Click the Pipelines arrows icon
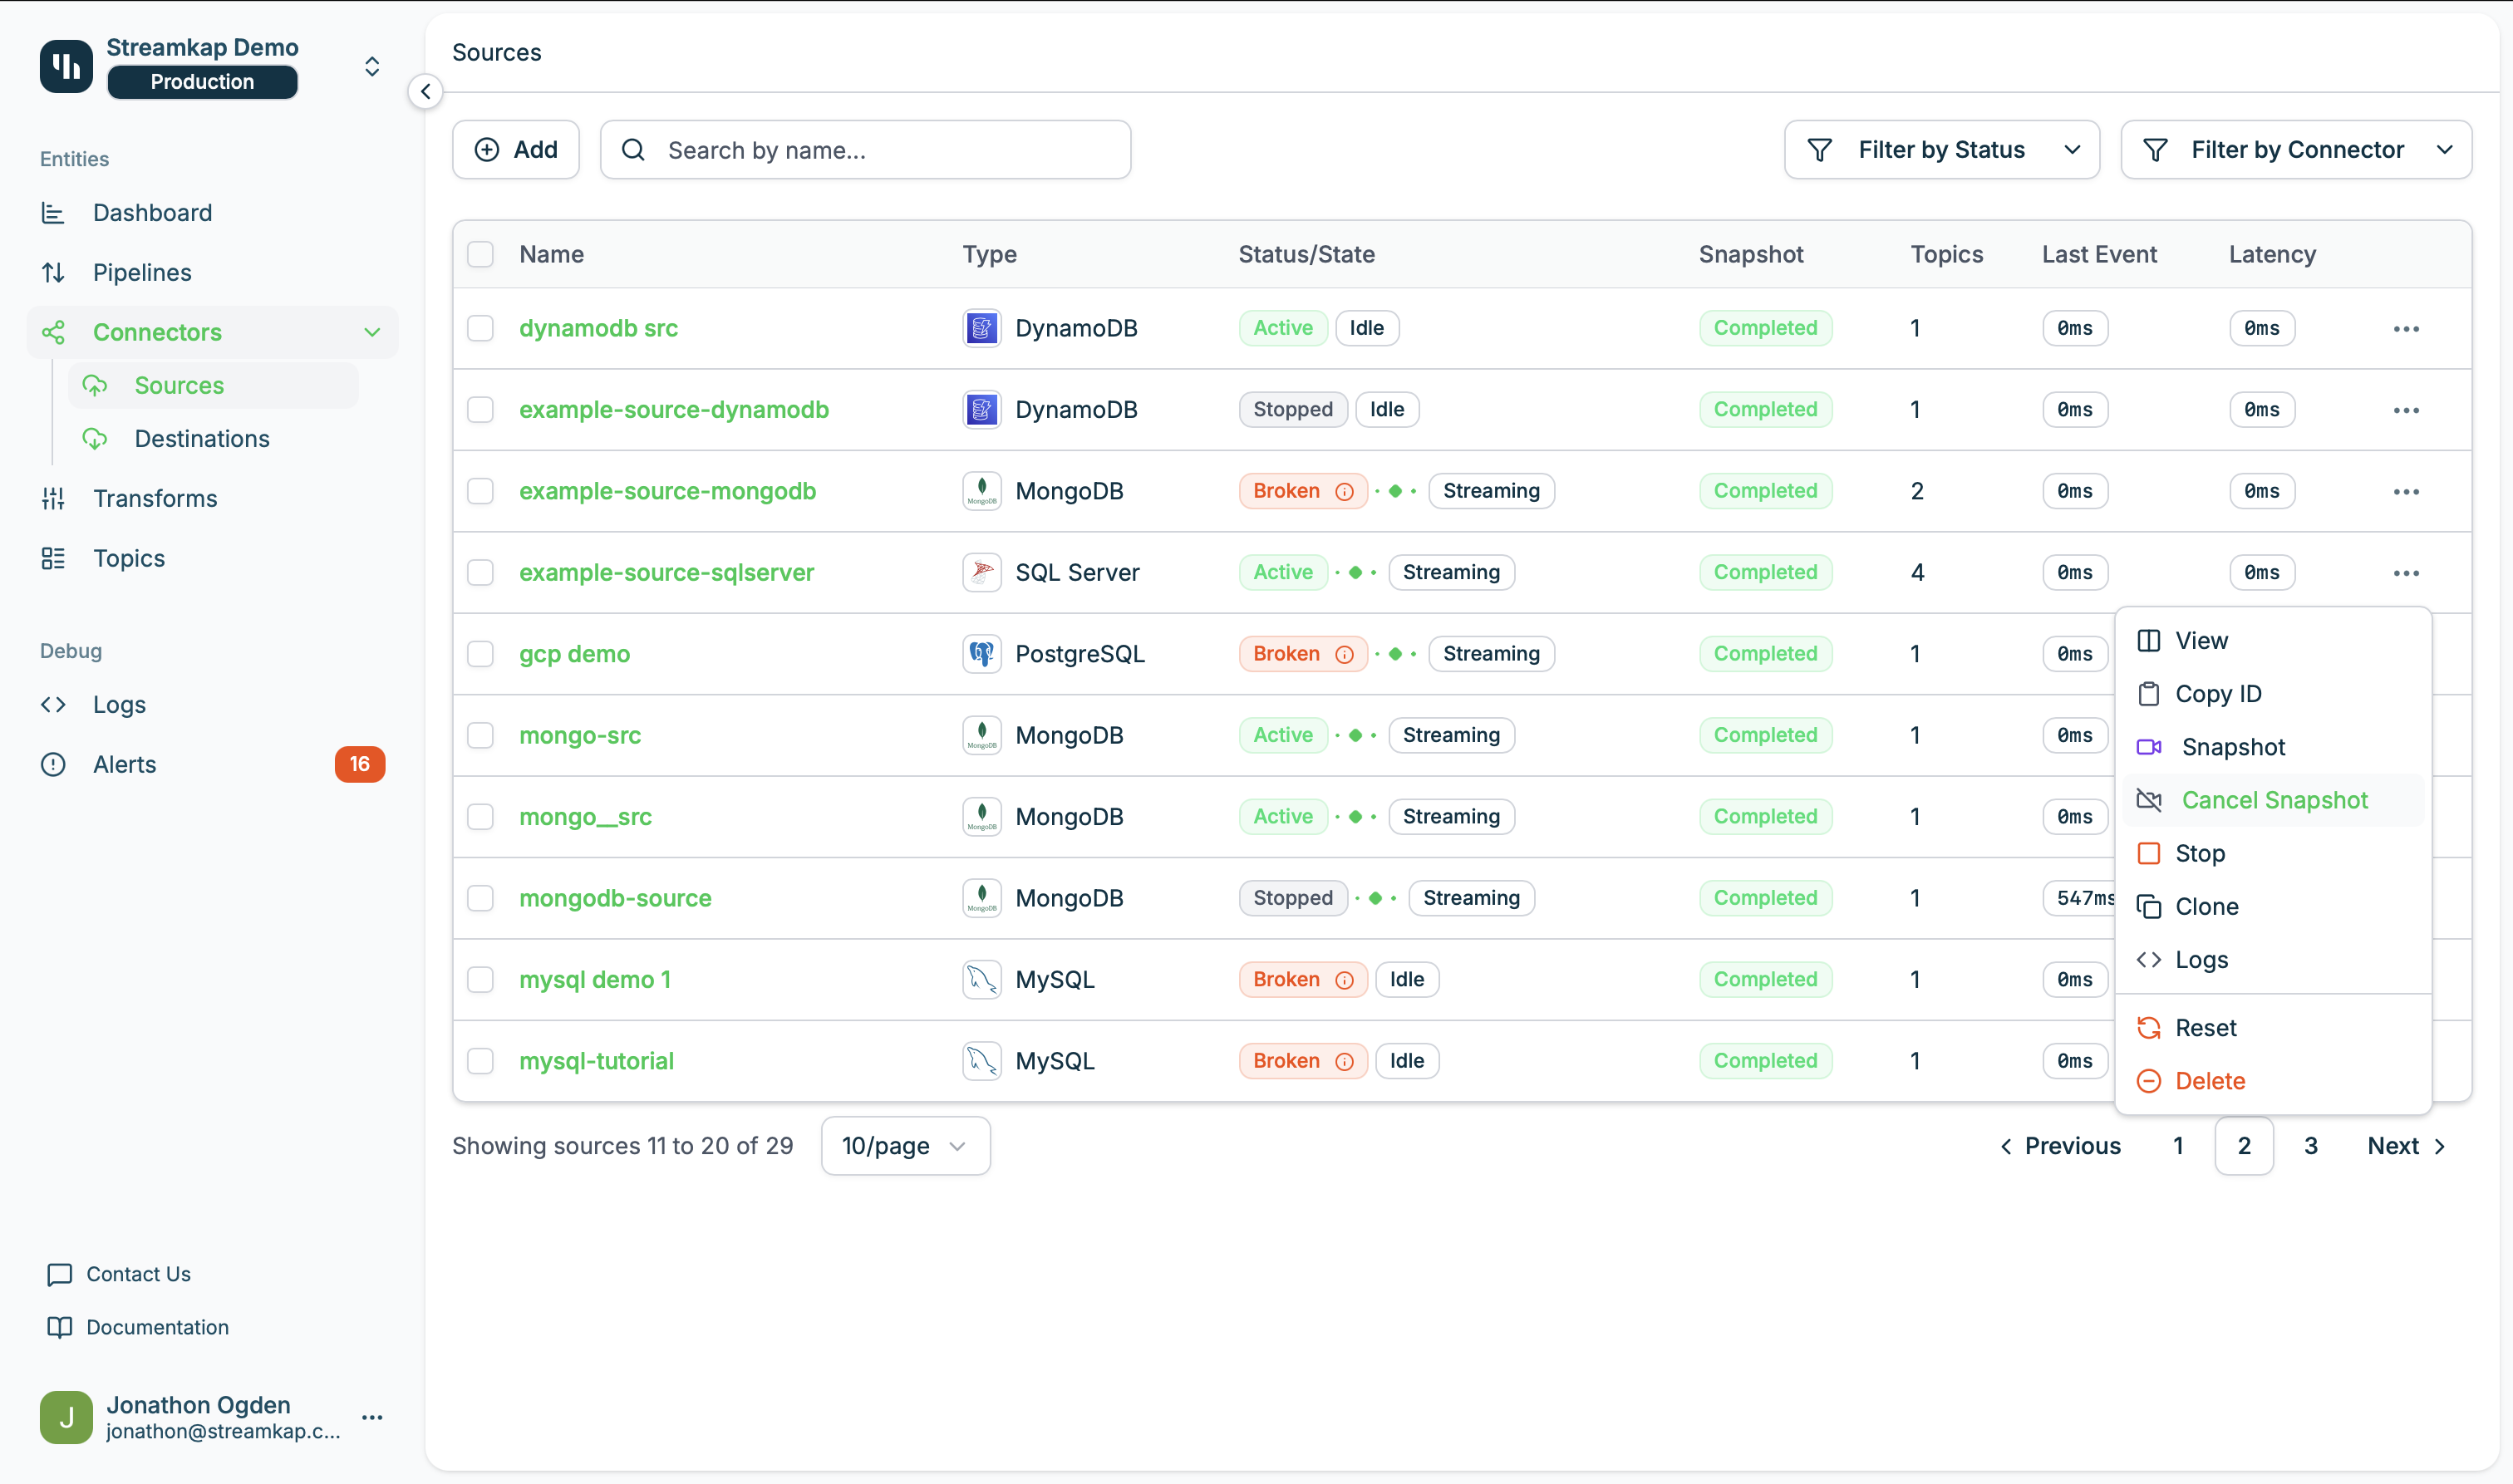Screen dimensions: 2513x1484 pyautogui.click(x=53, y=272)
